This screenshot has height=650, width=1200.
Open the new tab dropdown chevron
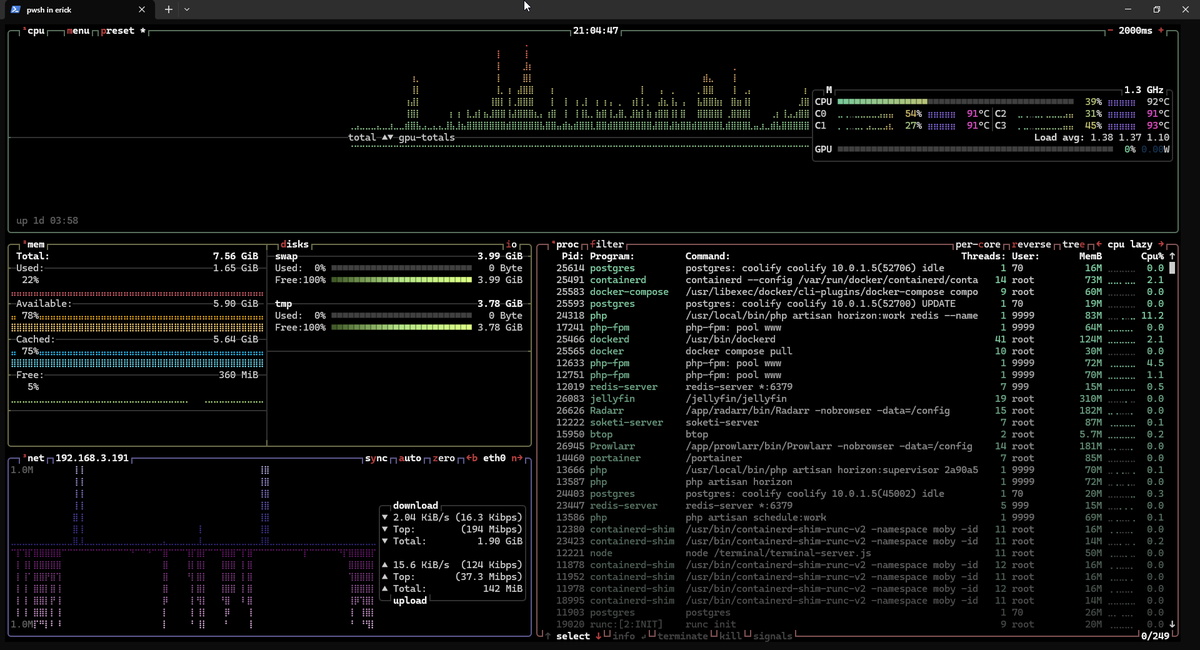coord(187,9)
